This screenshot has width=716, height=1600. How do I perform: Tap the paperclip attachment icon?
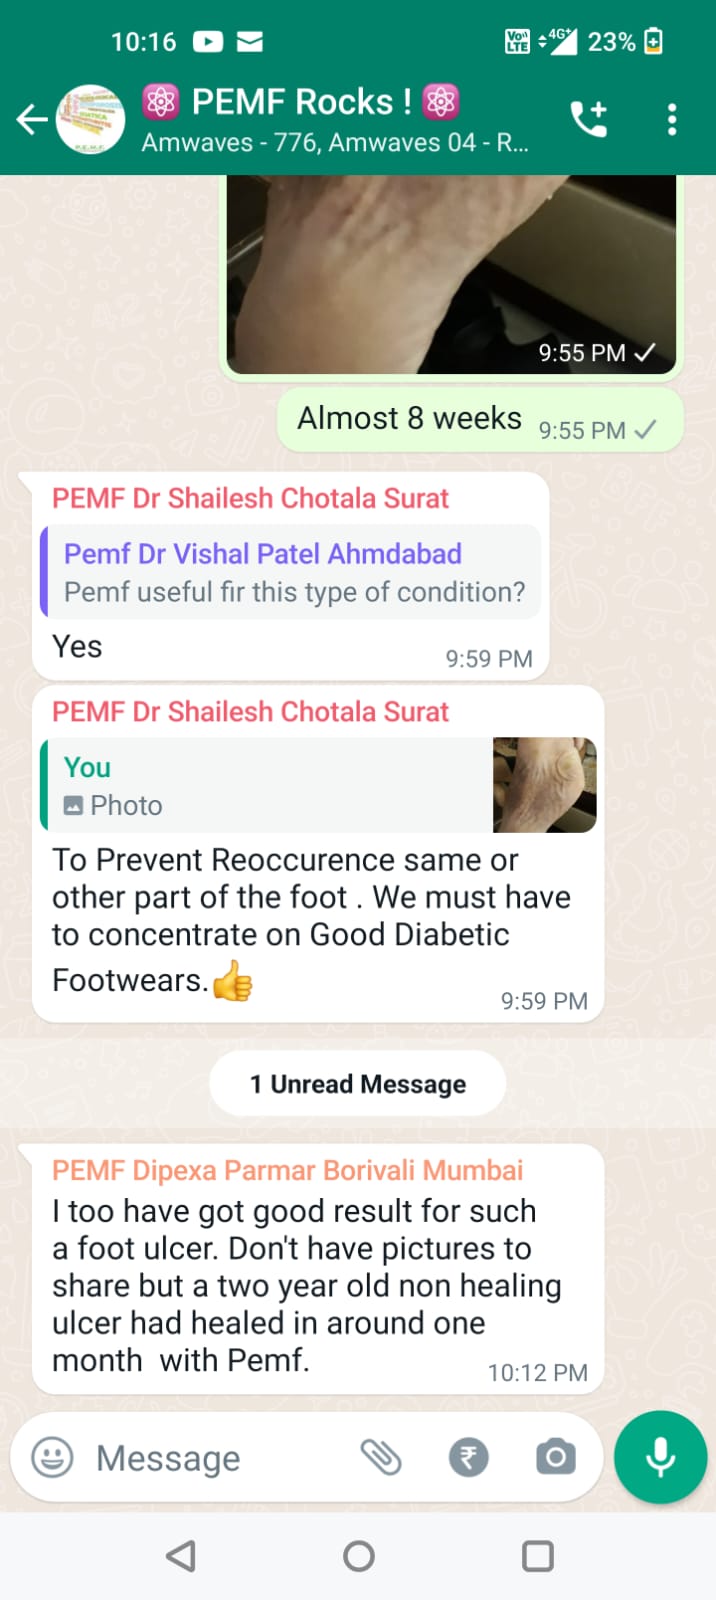(381, 1457)
